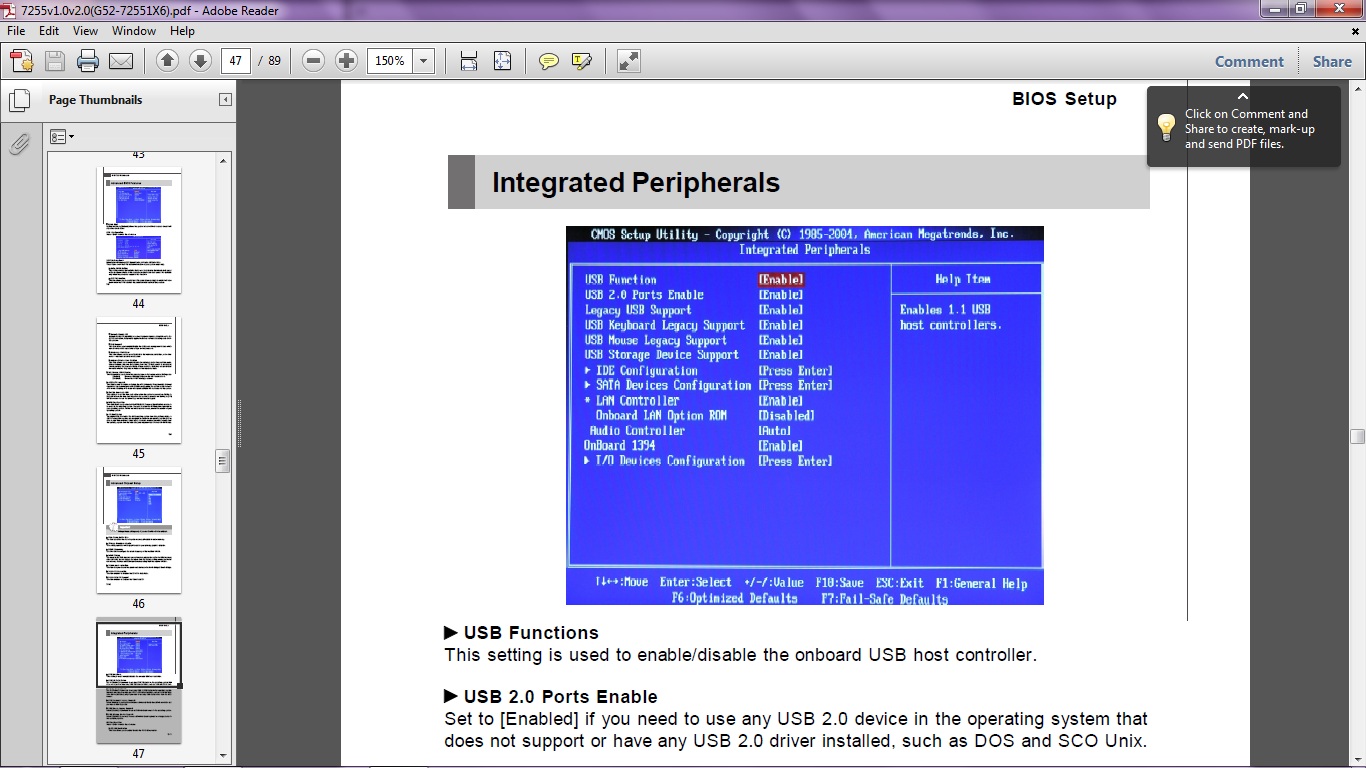
Task: Click the Create PDF online icon
Action: pyautogui.click(x=22, y=61)
